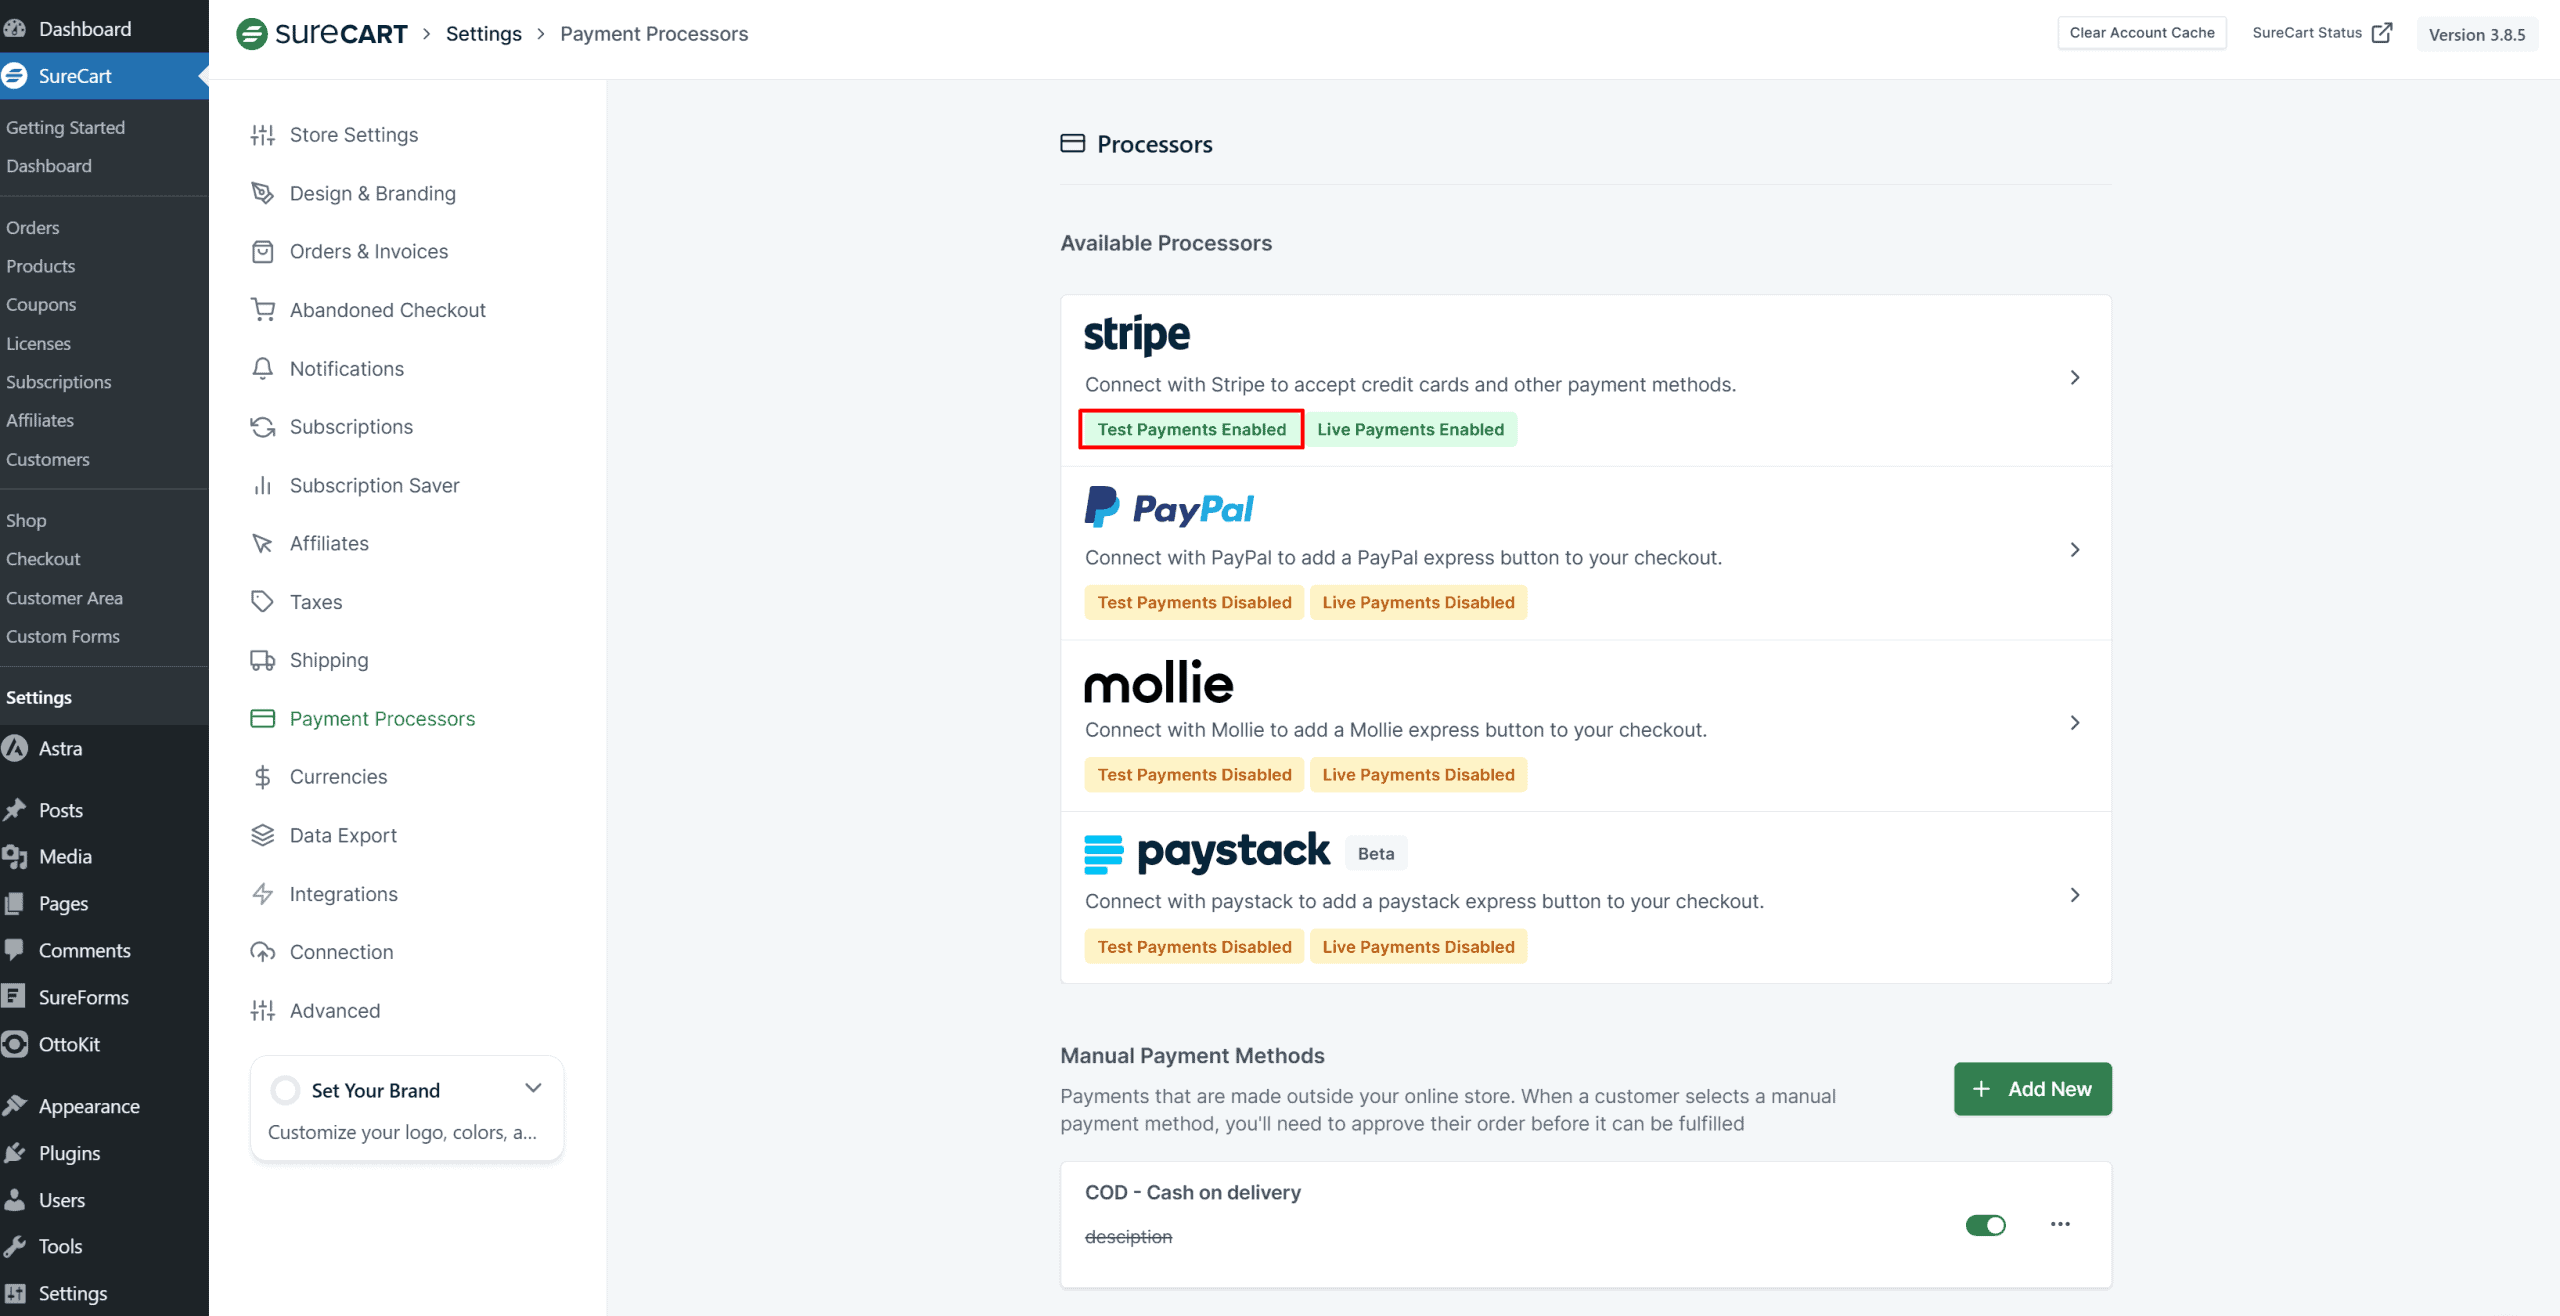Viewport: 2560px width, 1316px height.
Task: Click the Currencies dollar icon
Action: click(262, 777)
